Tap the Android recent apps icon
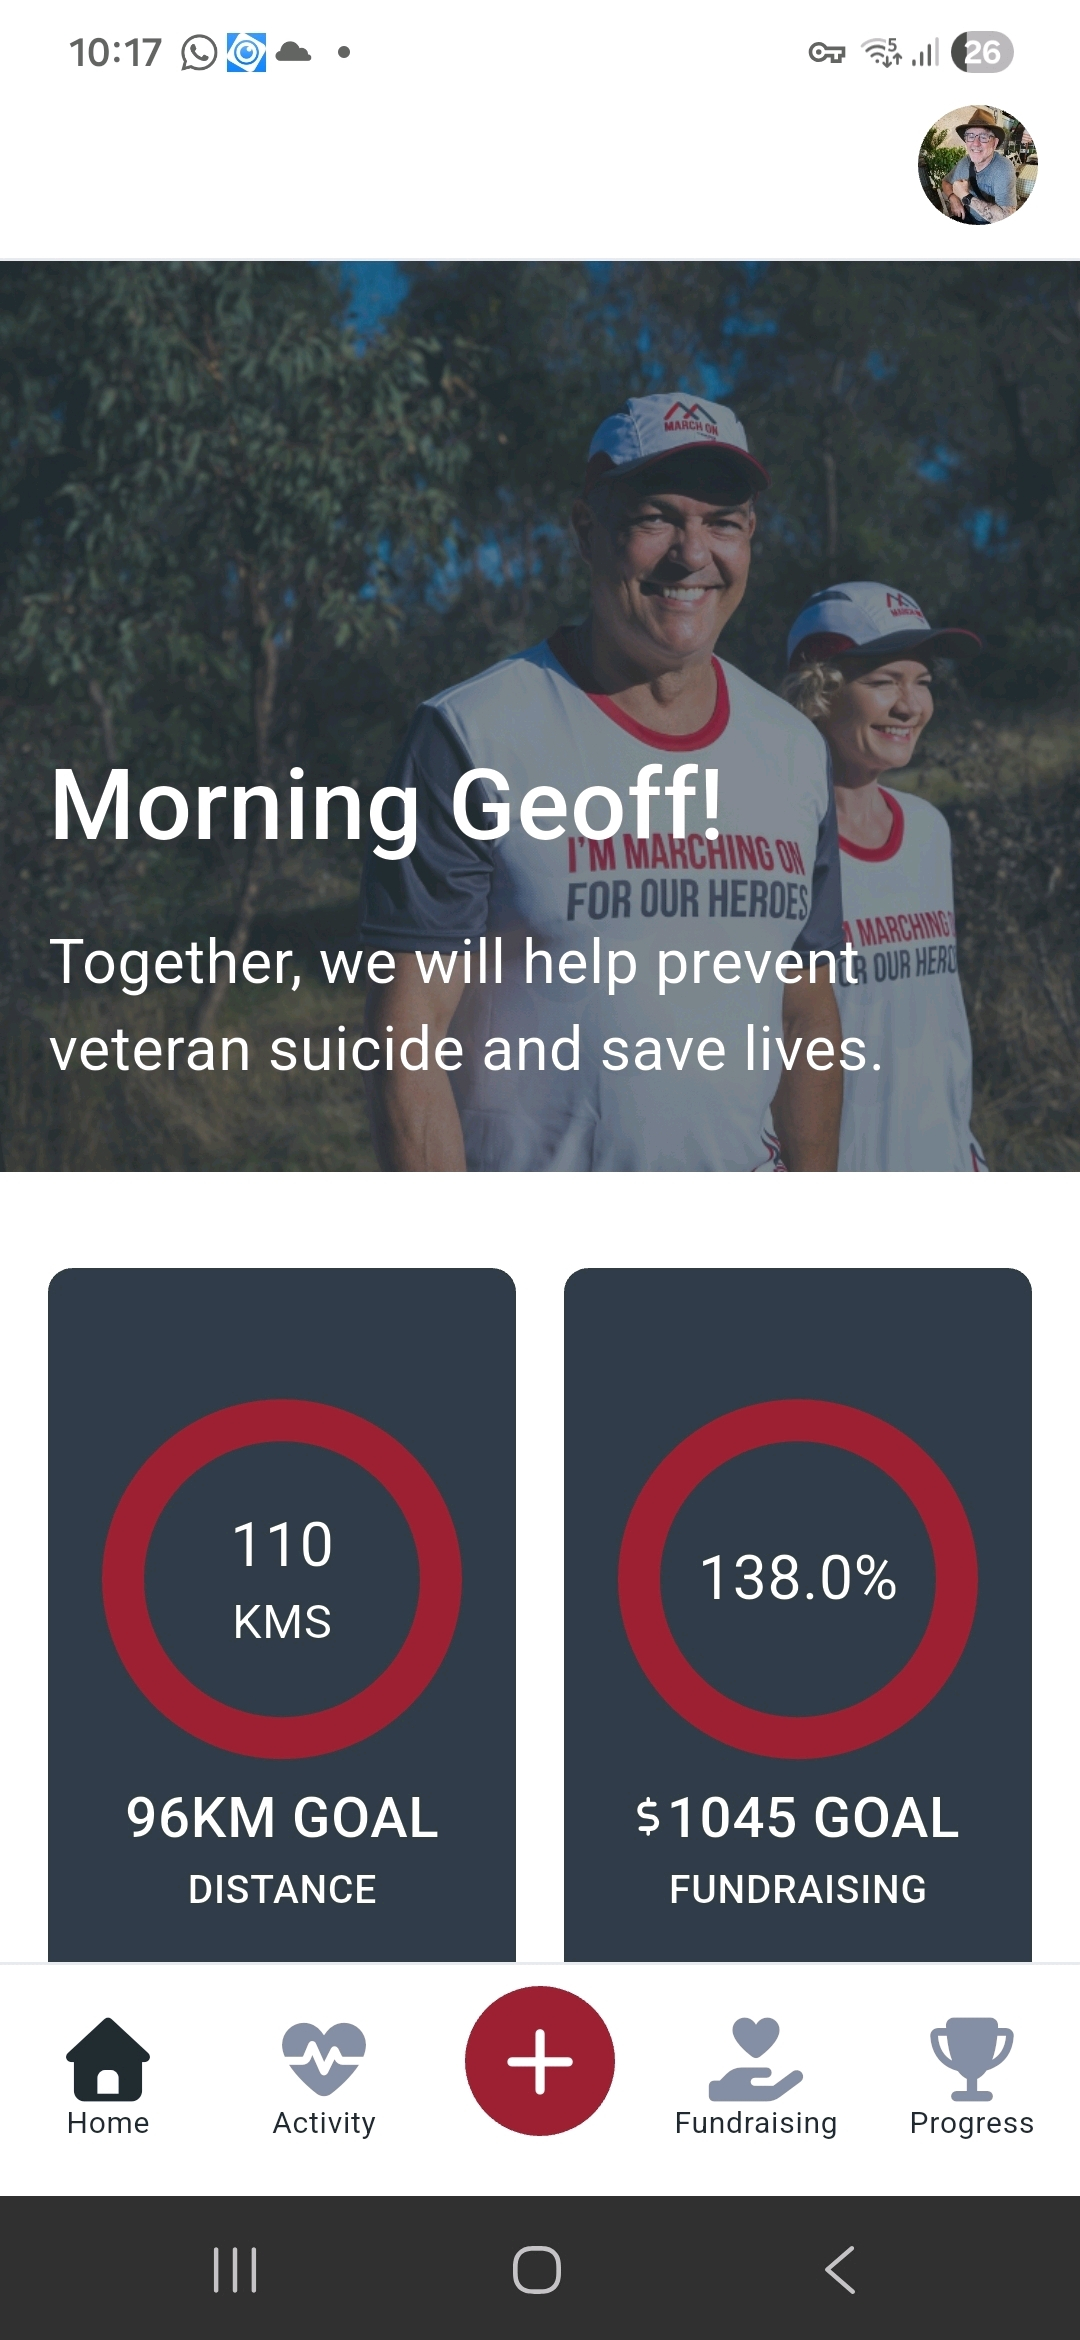The image size is (1080, 2340). point(235,2270)
